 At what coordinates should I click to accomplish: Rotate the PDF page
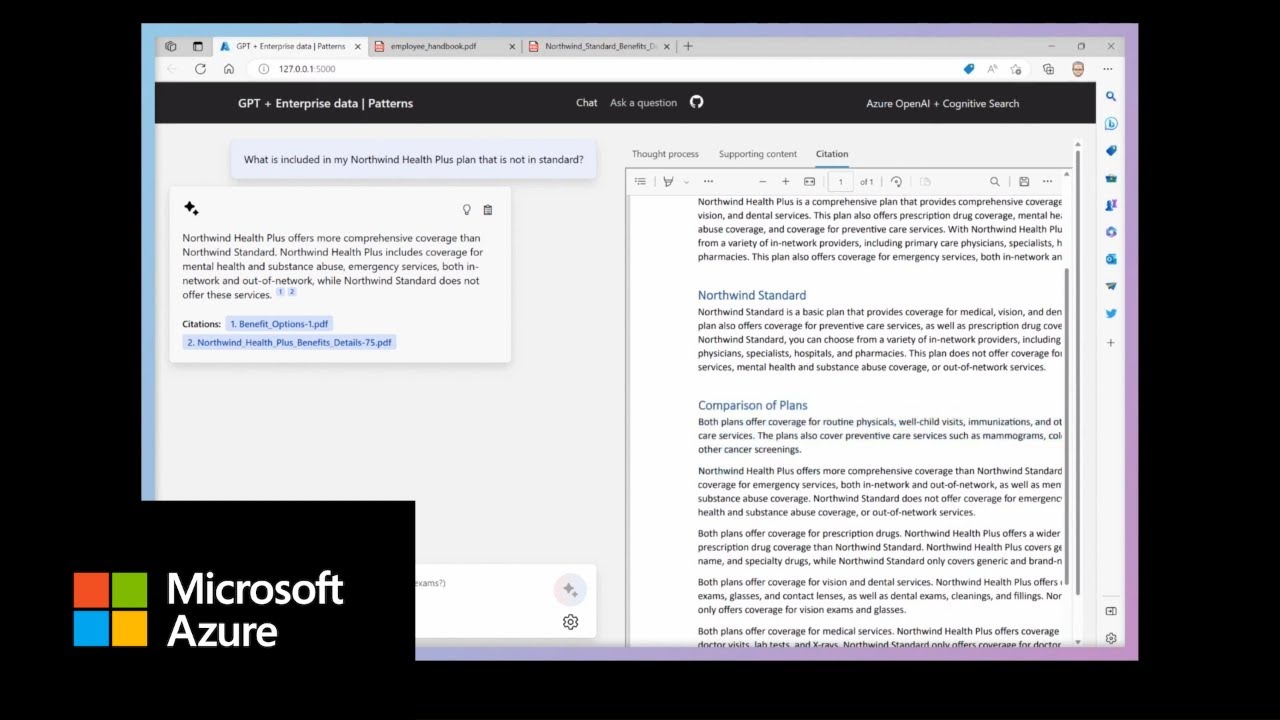click(x=896, y=181)
